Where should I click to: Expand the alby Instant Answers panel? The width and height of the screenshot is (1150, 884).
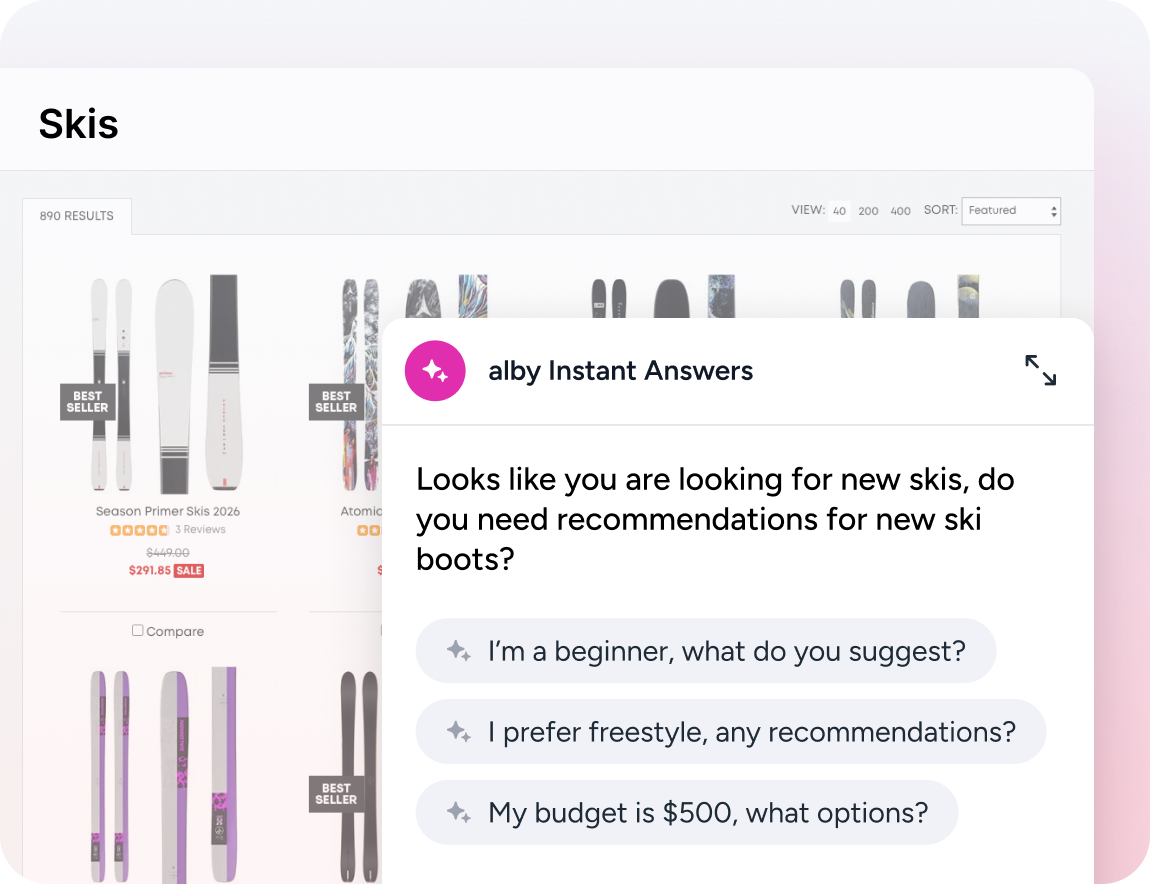[1040, 370]
